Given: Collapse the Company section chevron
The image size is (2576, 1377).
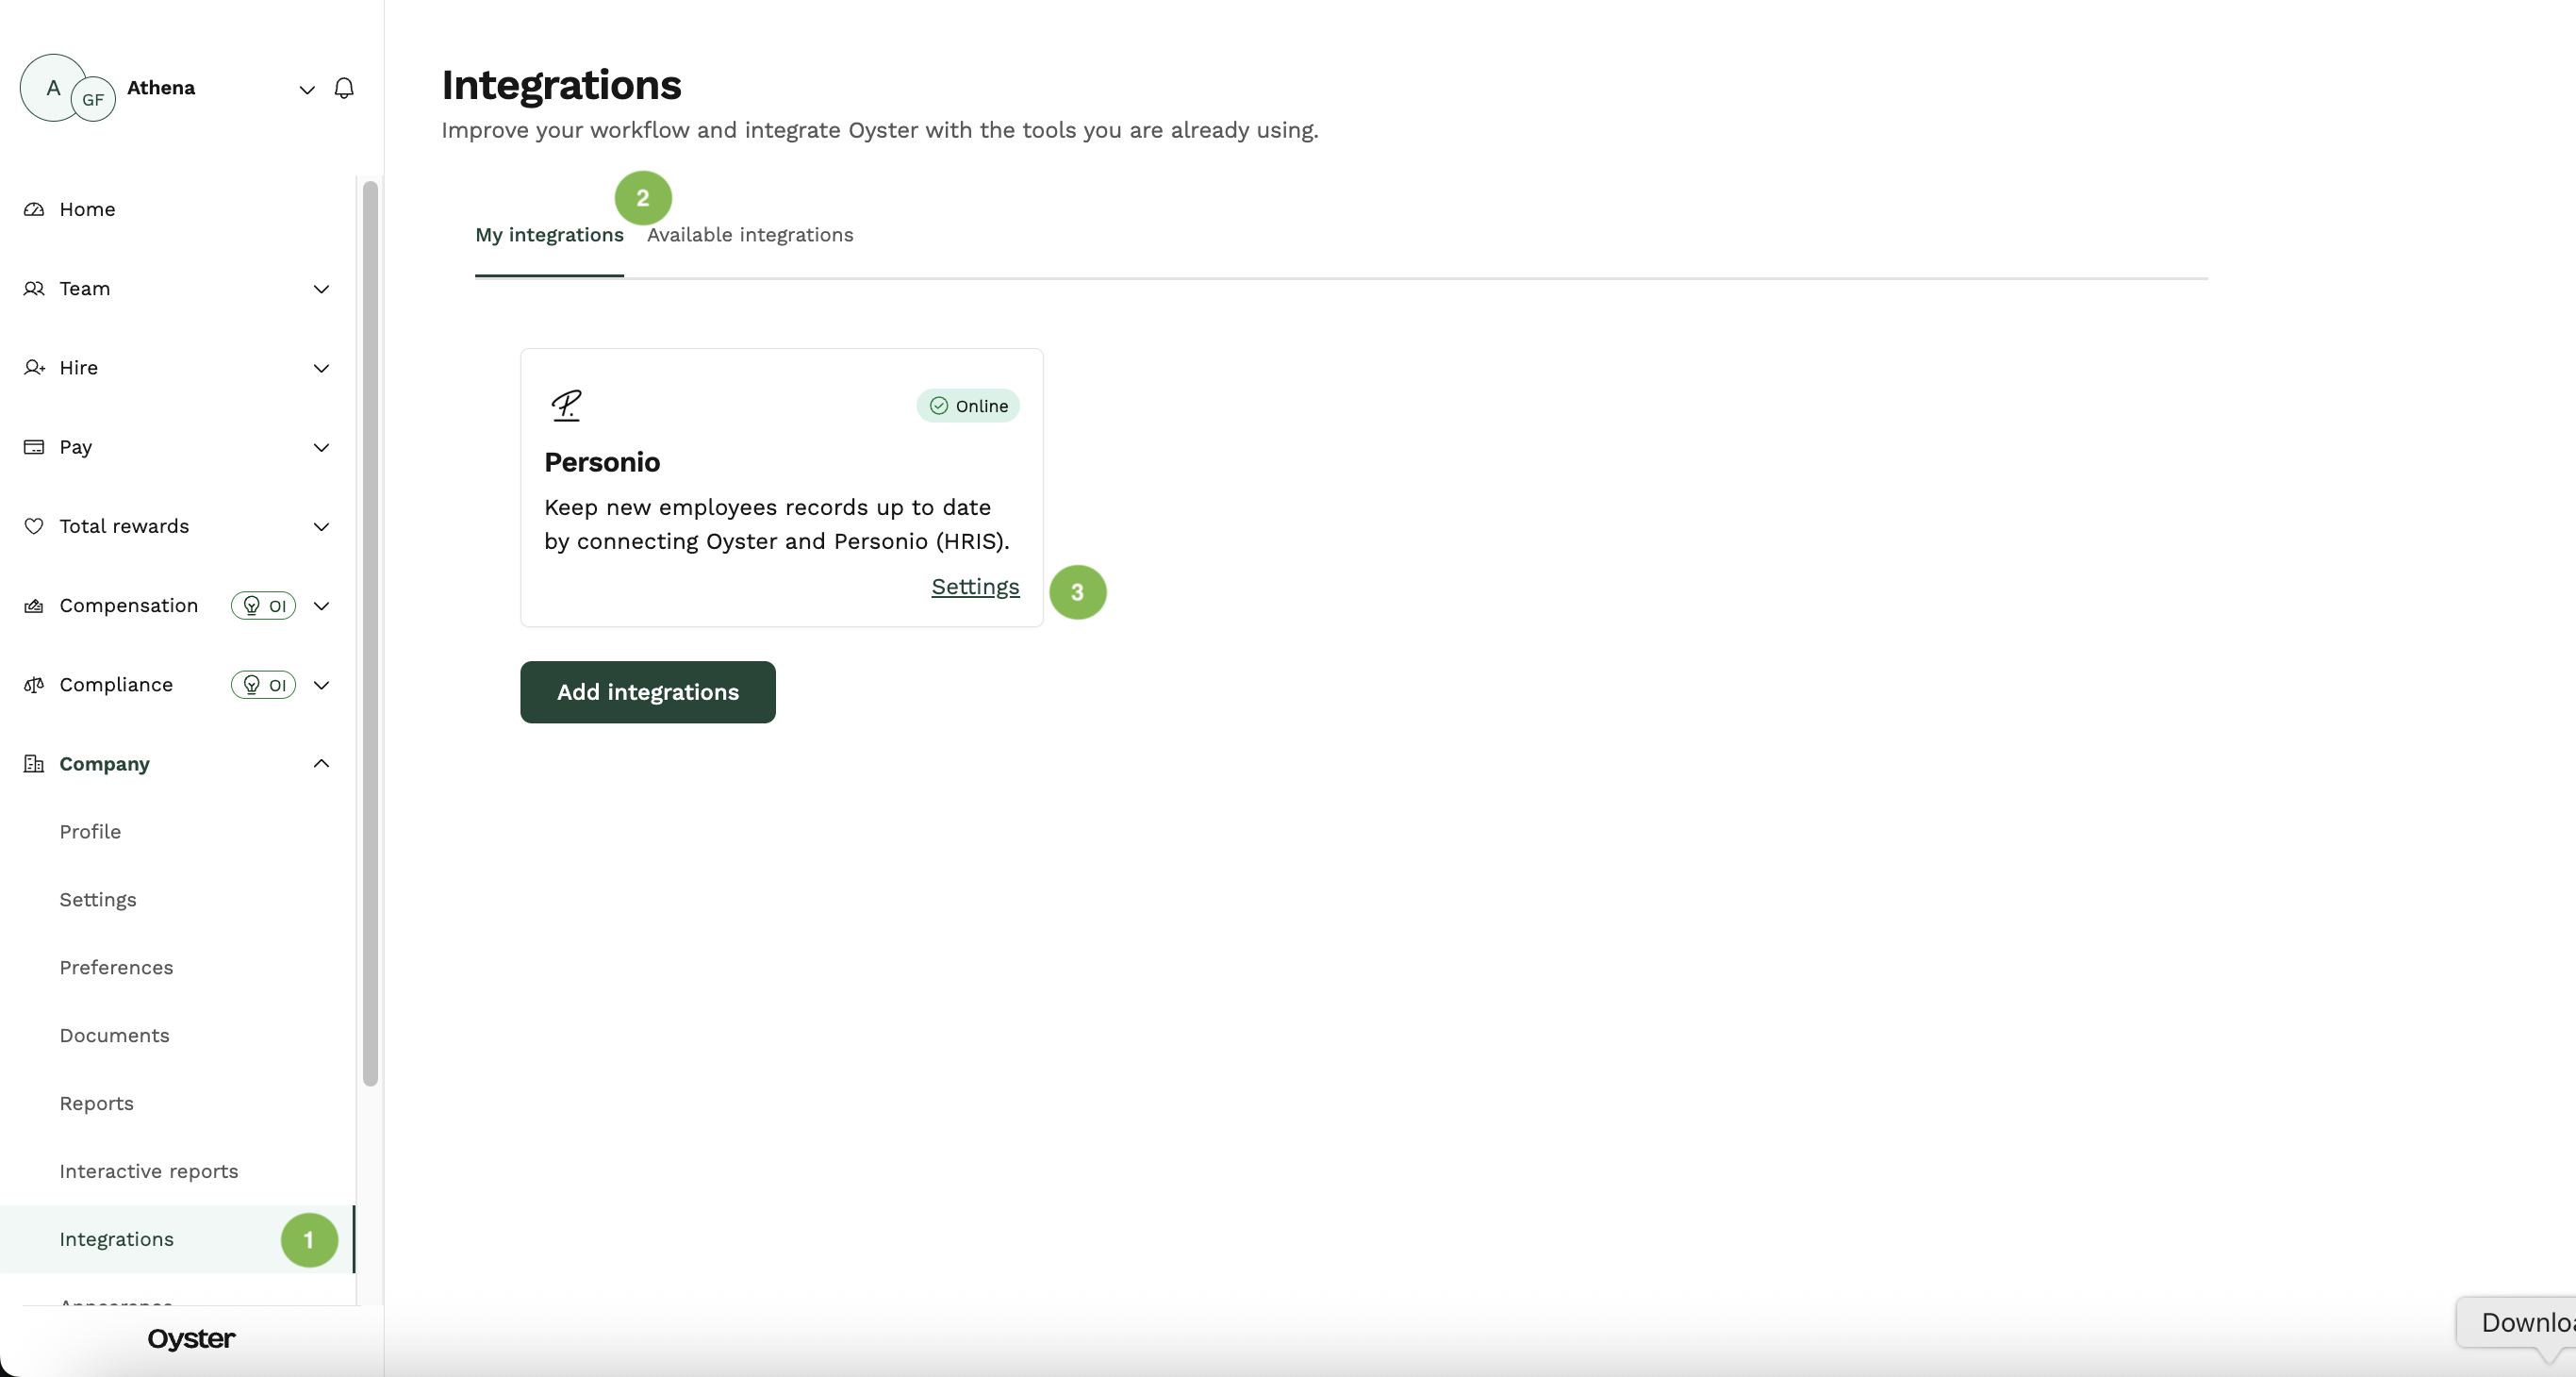Looking at the screenshot, I should click(x=321, y=763).
